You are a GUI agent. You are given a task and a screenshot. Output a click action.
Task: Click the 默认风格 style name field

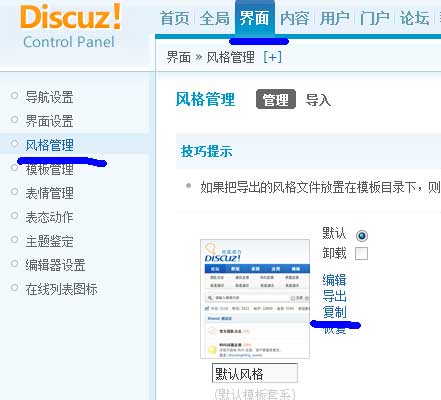[255, 373]
